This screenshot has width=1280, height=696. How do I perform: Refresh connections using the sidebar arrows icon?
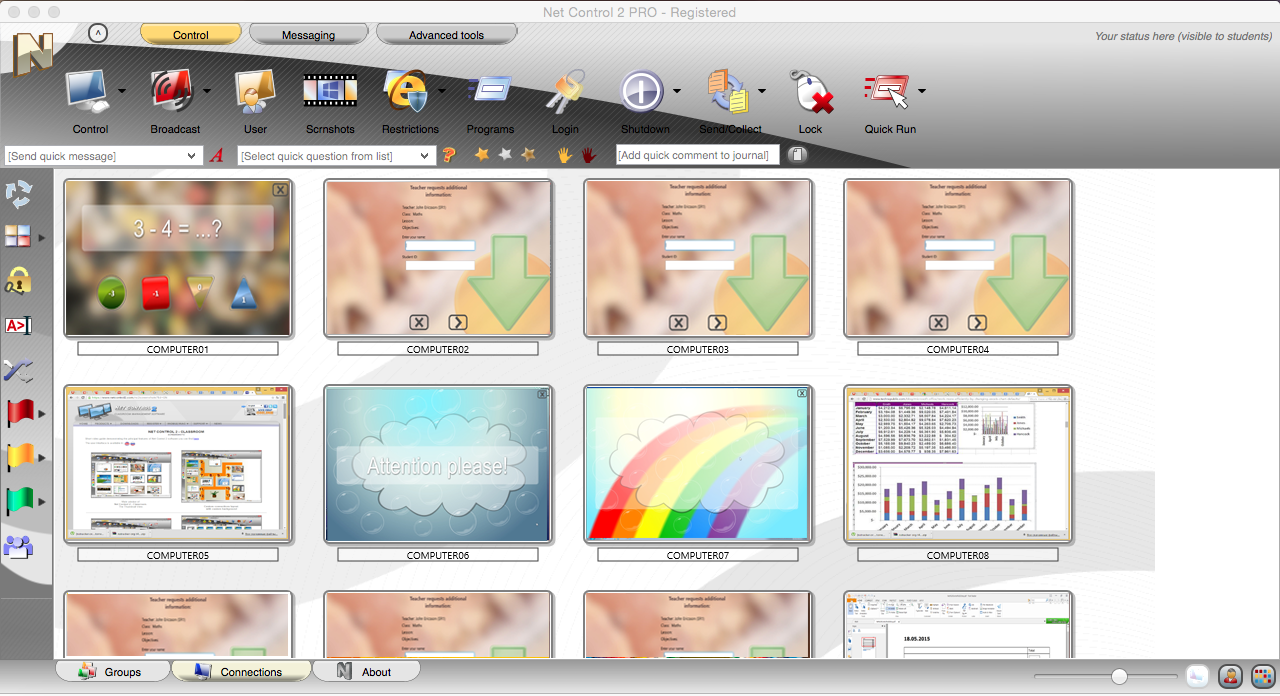(x=19, y=194)
